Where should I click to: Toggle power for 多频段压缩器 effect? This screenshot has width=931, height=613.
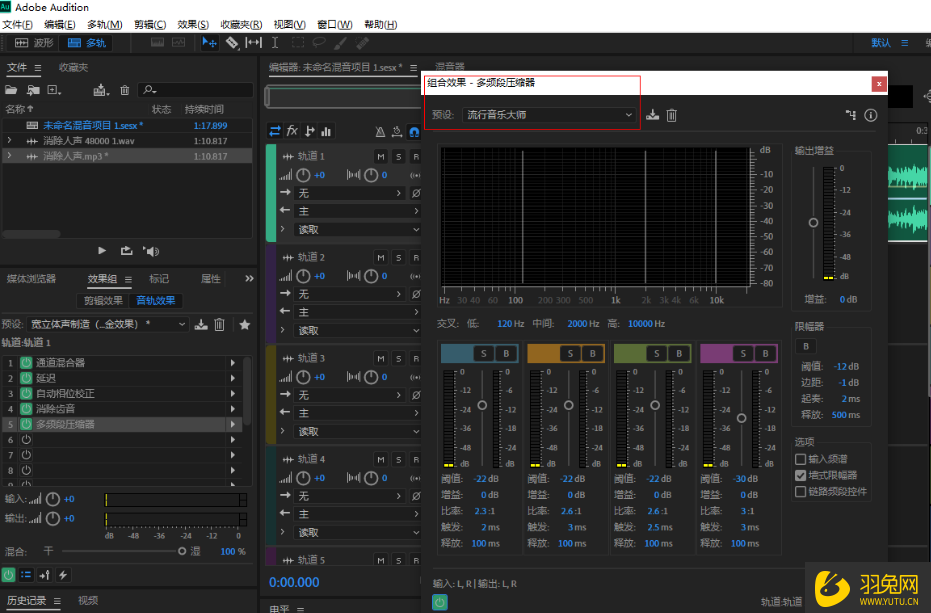[26, 424]
